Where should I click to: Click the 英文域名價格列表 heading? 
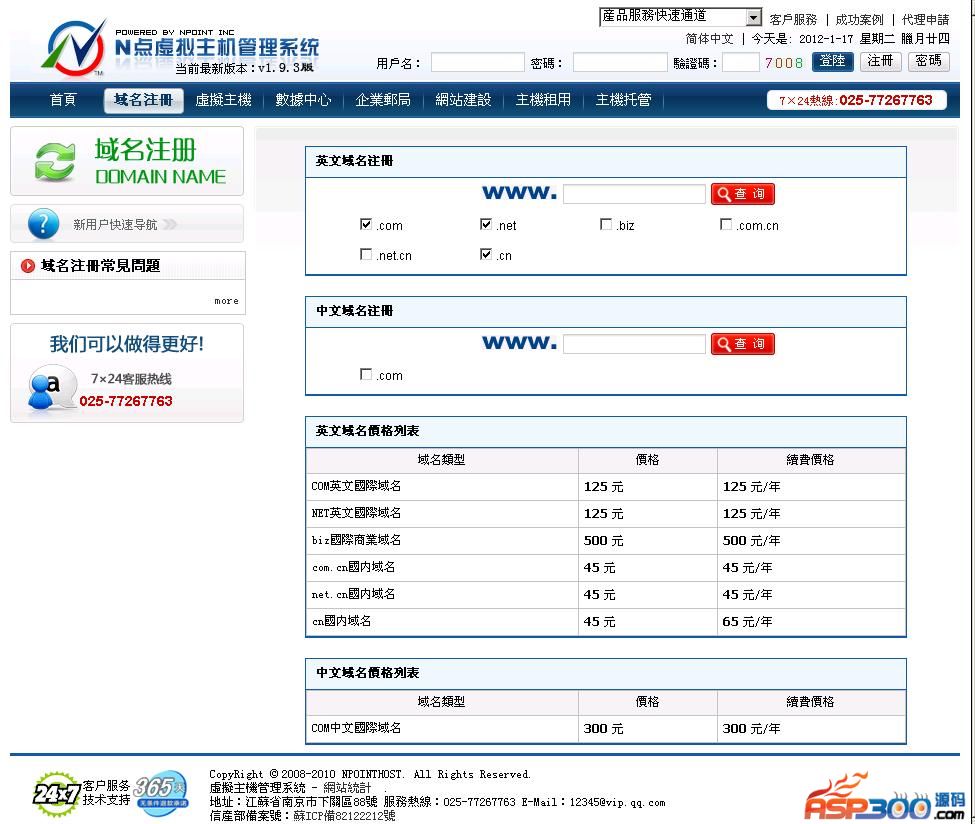click(x=367, y=431)
